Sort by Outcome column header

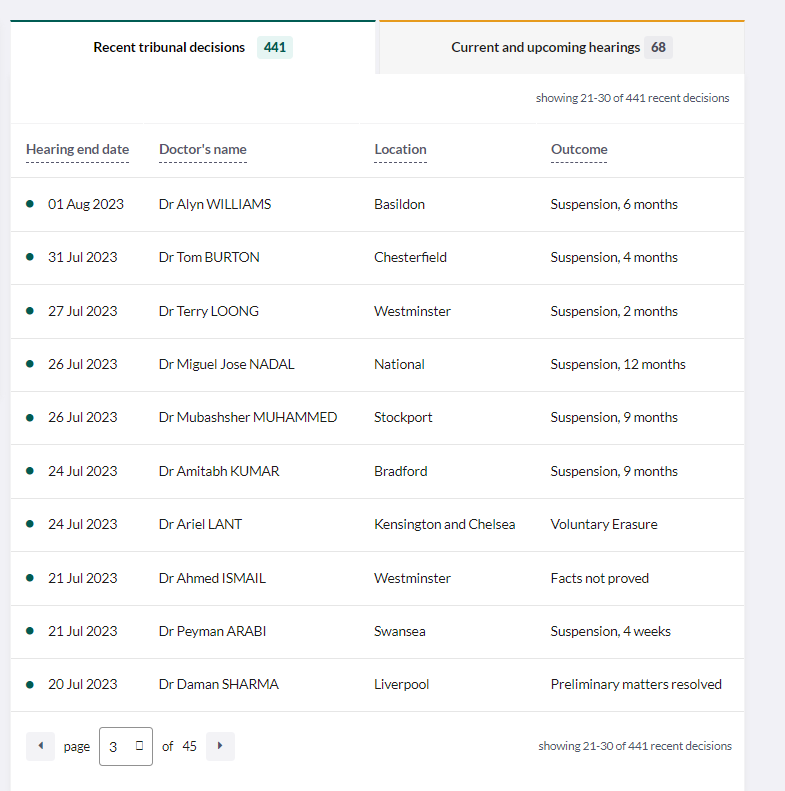tap(579, 149)
